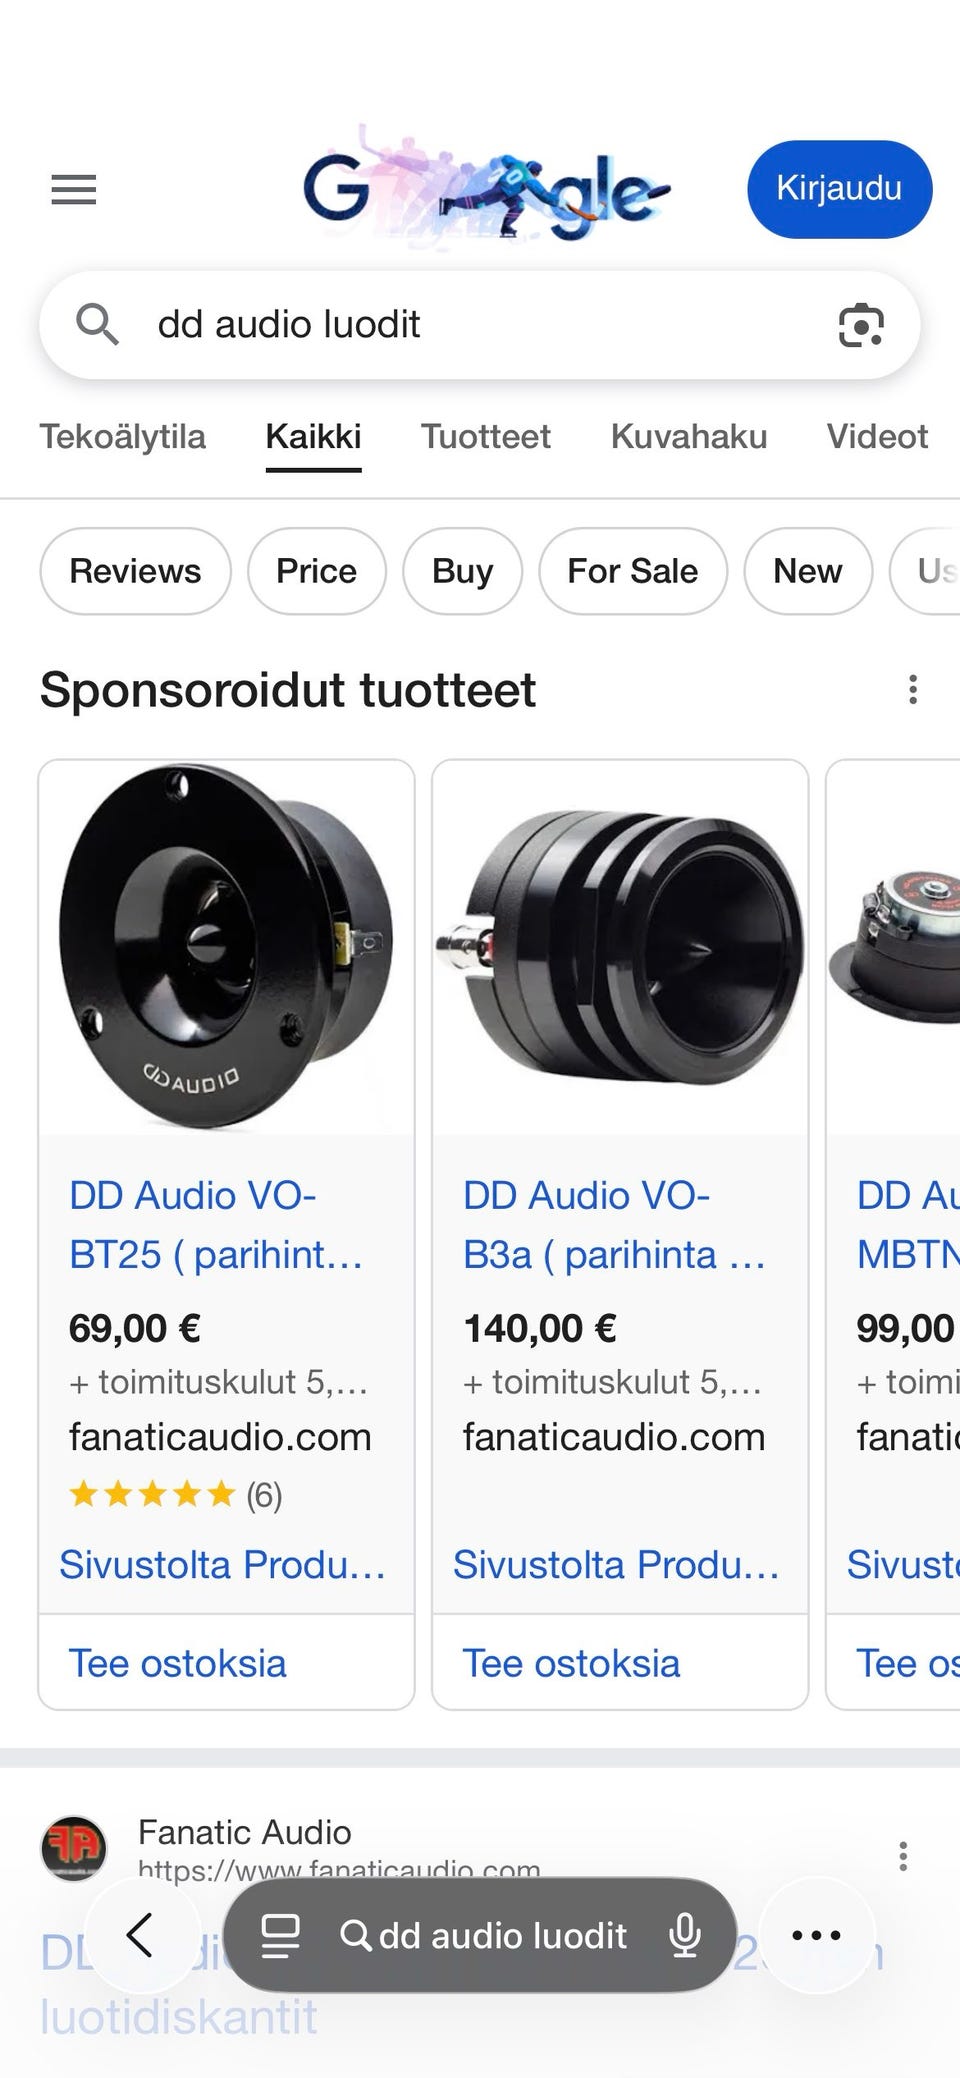Switch to the Kuvahaku tab
Viewport: 960px width, 2078px height.
689,437
